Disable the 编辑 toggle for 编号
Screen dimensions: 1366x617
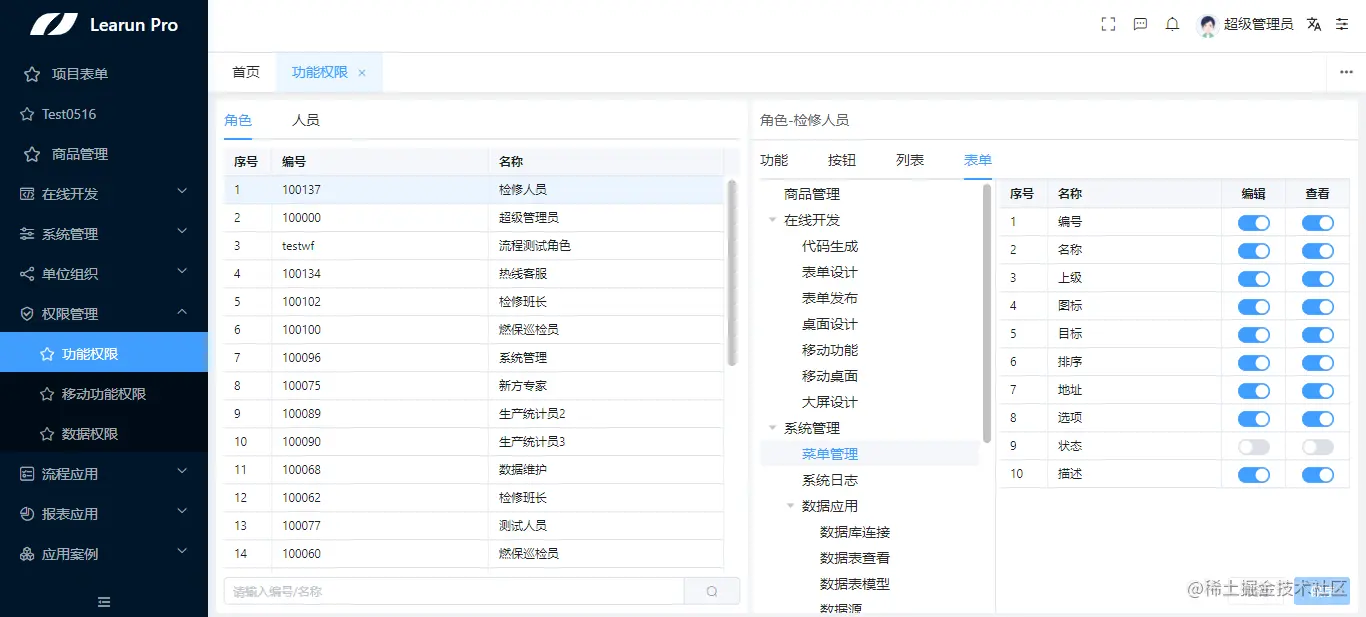coord(1253,223)
